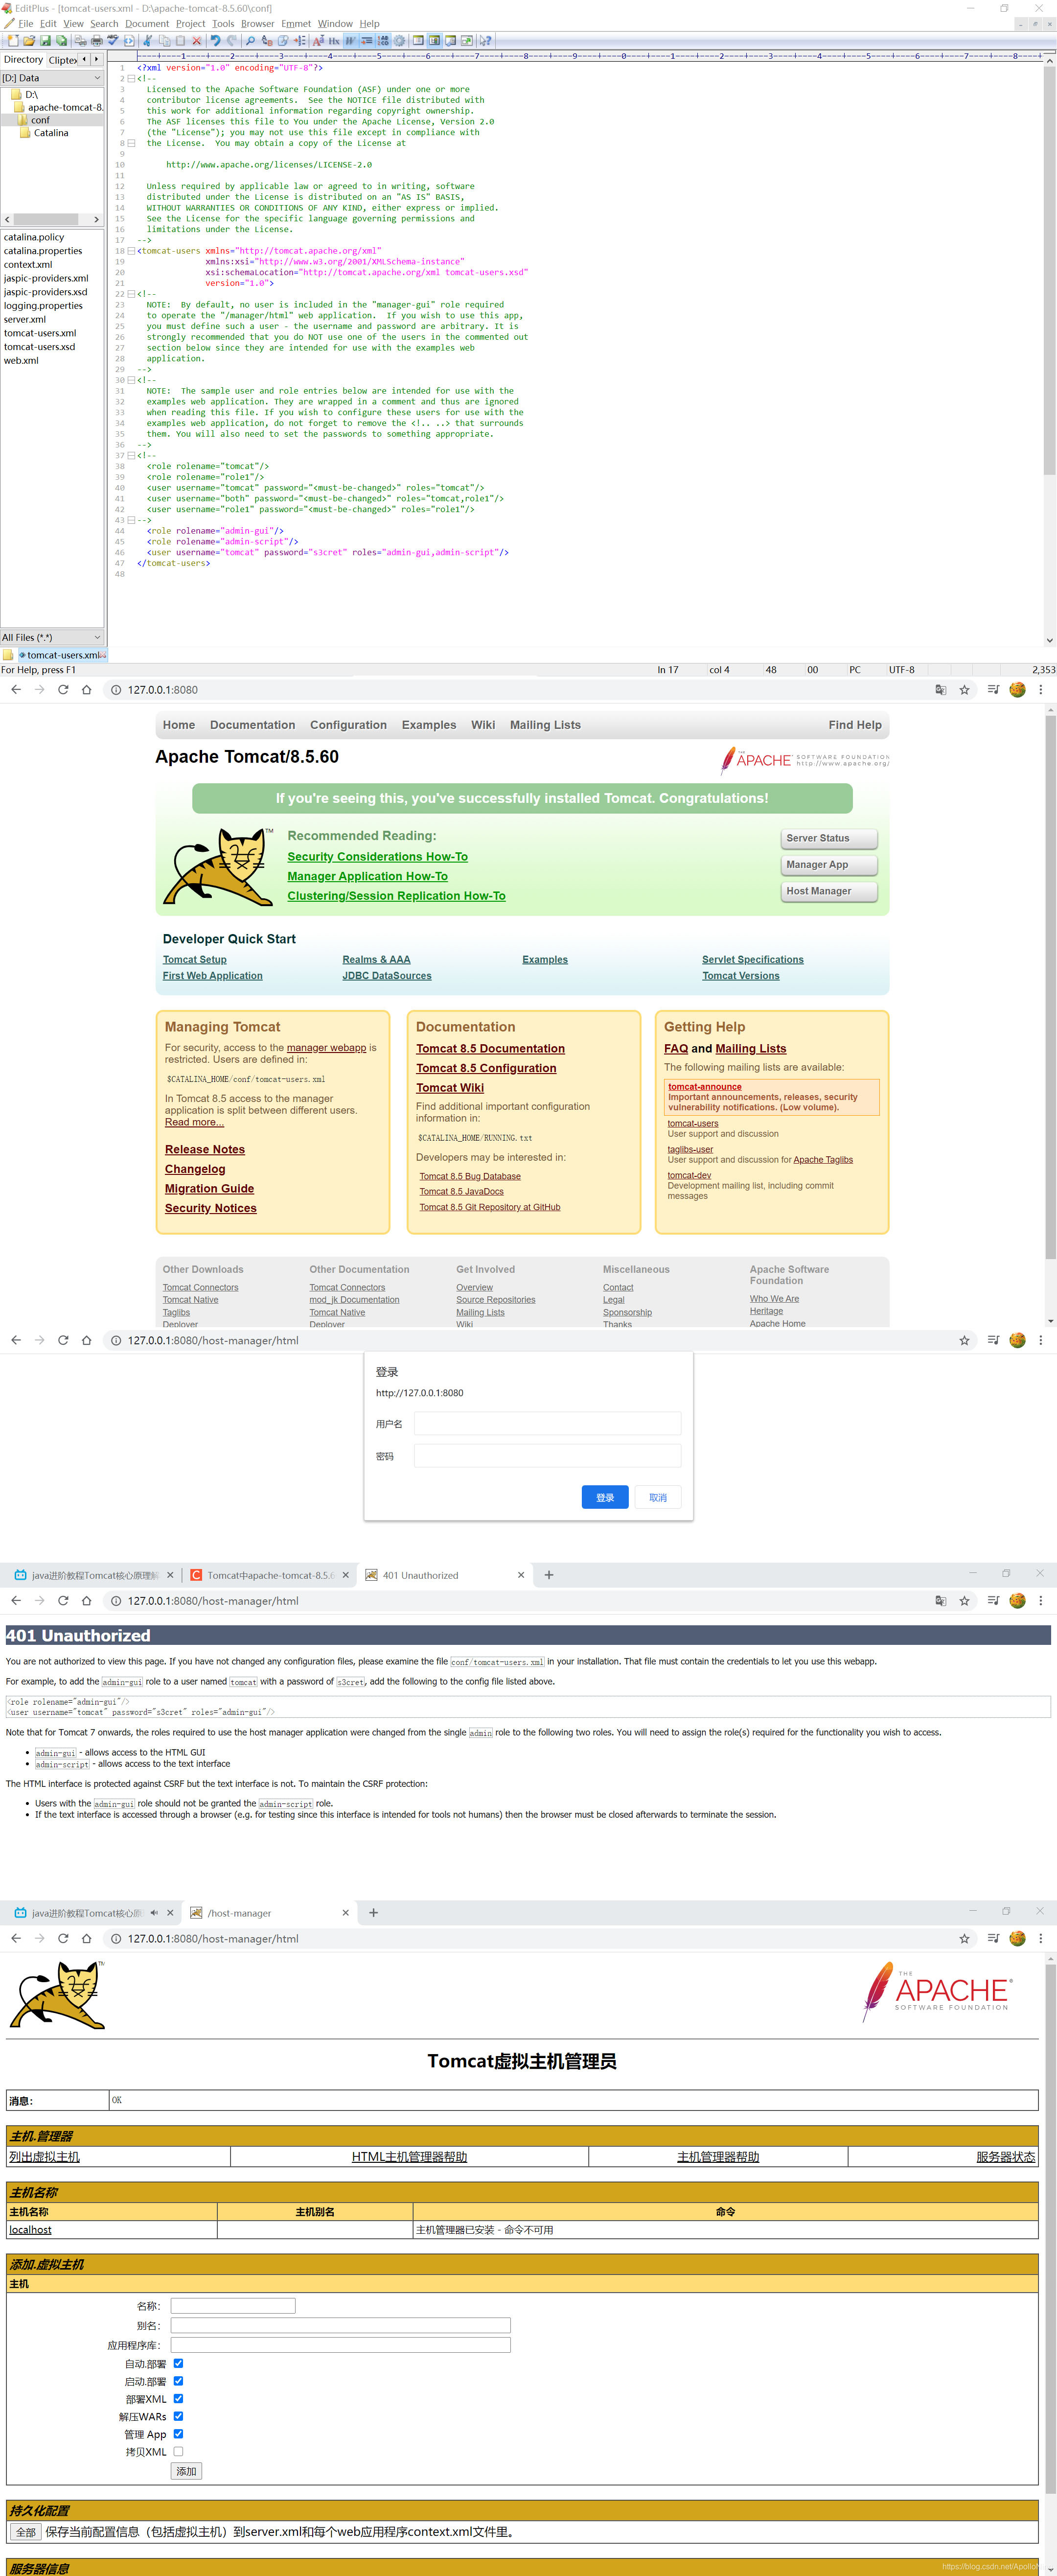Select the conf folder in directory tree
1057x2576 pixels.
pos(40,120)
